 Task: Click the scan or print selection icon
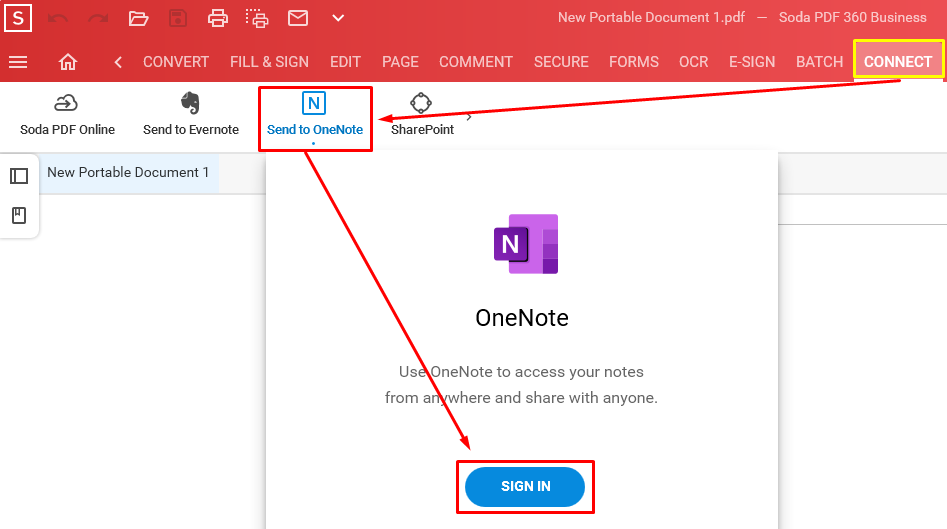click(257, 18)
